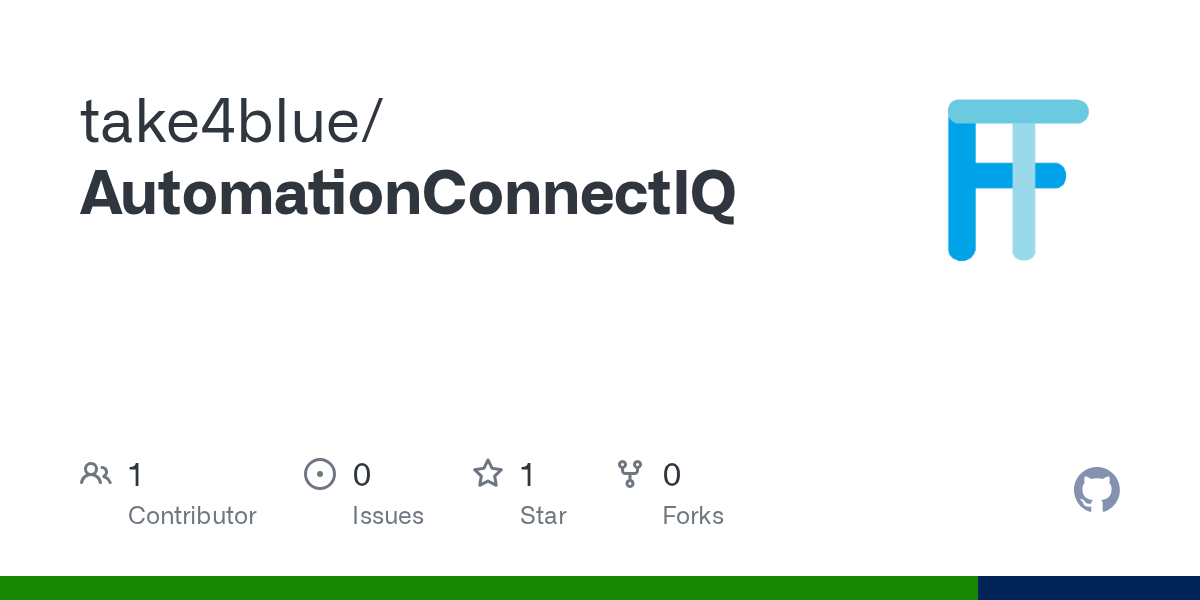Viewport: 1200px width, 600px height.
Task: Click the green language bar segment
Action: point(488,588)
